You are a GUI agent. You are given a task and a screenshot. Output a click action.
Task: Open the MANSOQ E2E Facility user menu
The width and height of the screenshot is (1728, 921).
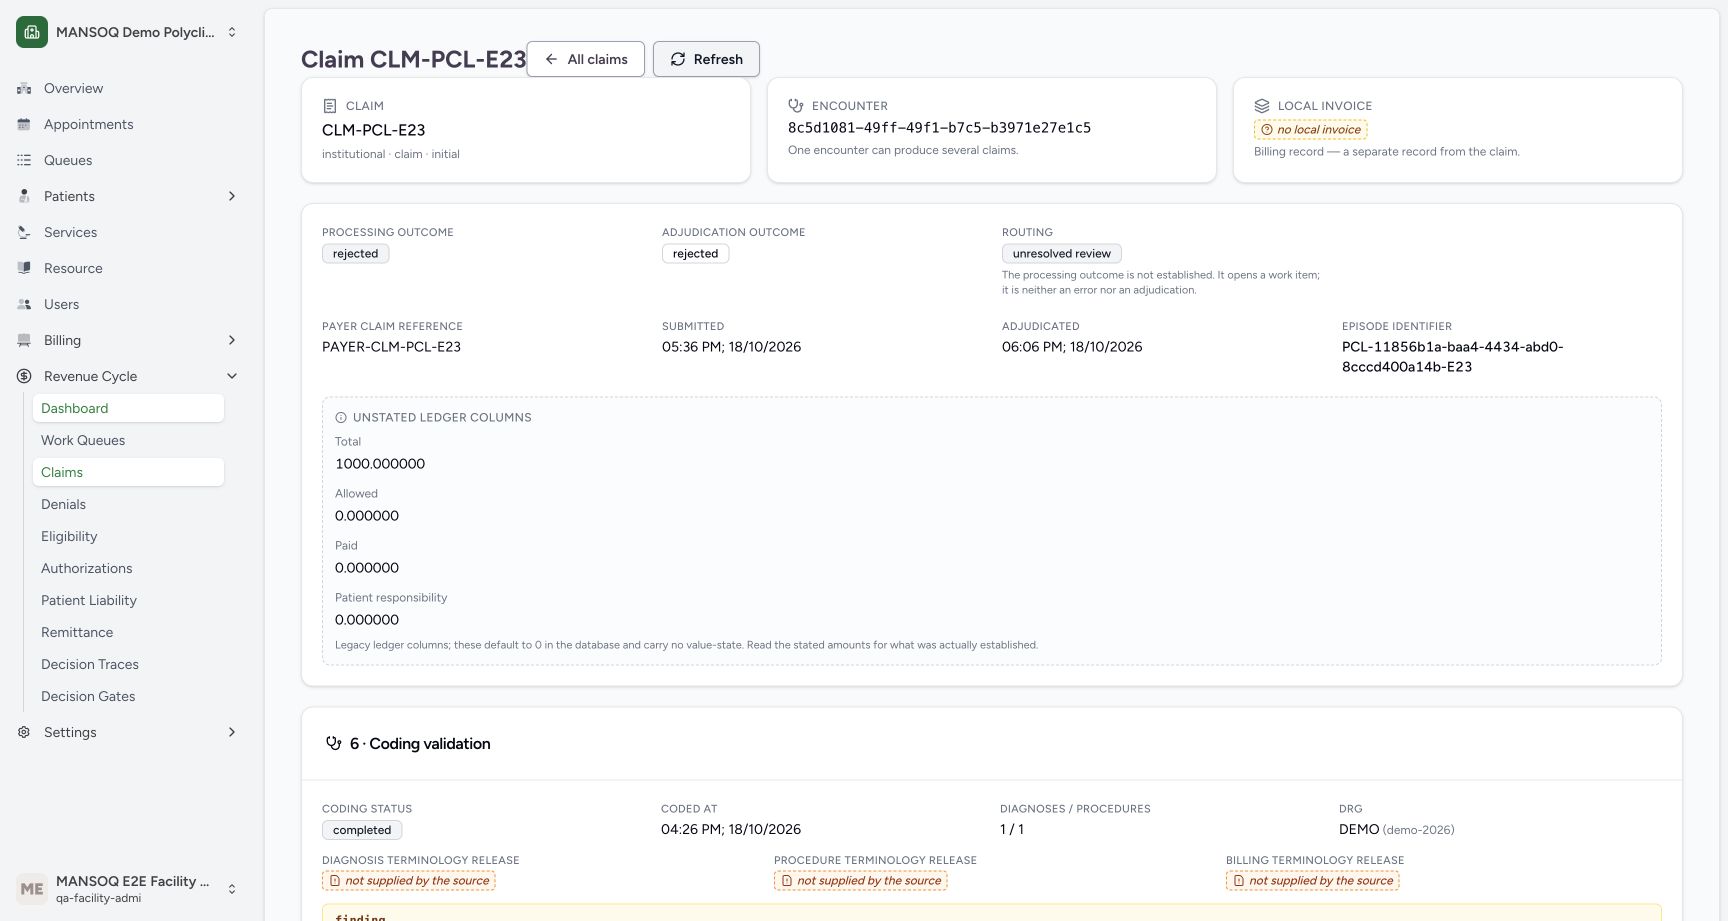[x=128, y=888]
